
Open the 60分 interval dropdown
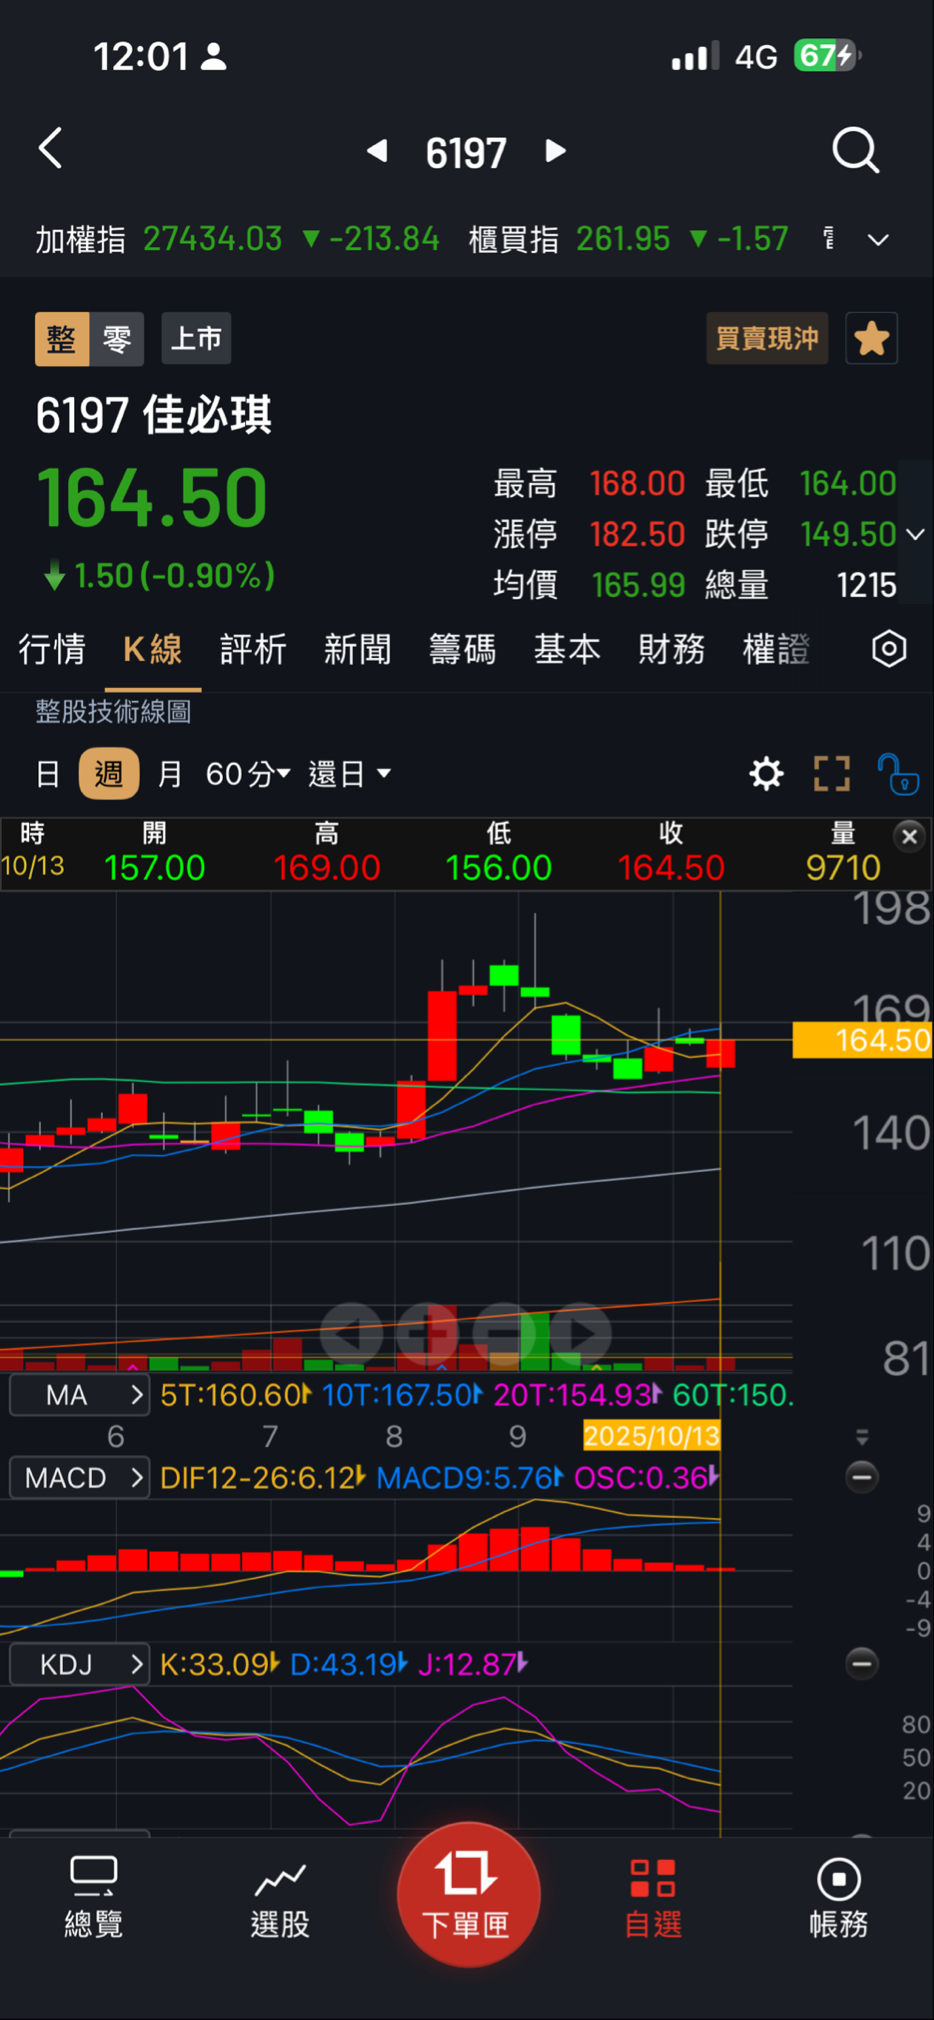click(x=248, y=774)
